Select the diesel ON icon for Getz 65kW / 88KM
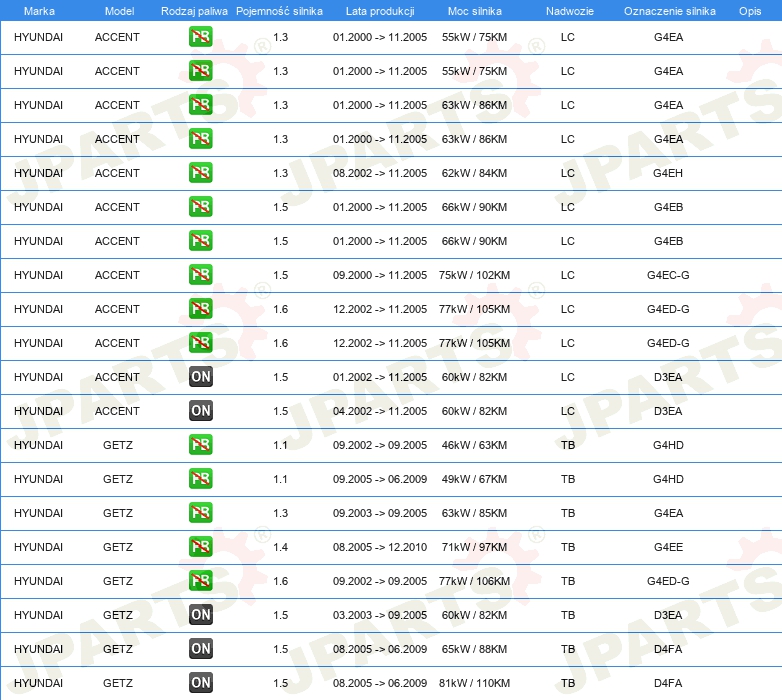 [200, 648]
